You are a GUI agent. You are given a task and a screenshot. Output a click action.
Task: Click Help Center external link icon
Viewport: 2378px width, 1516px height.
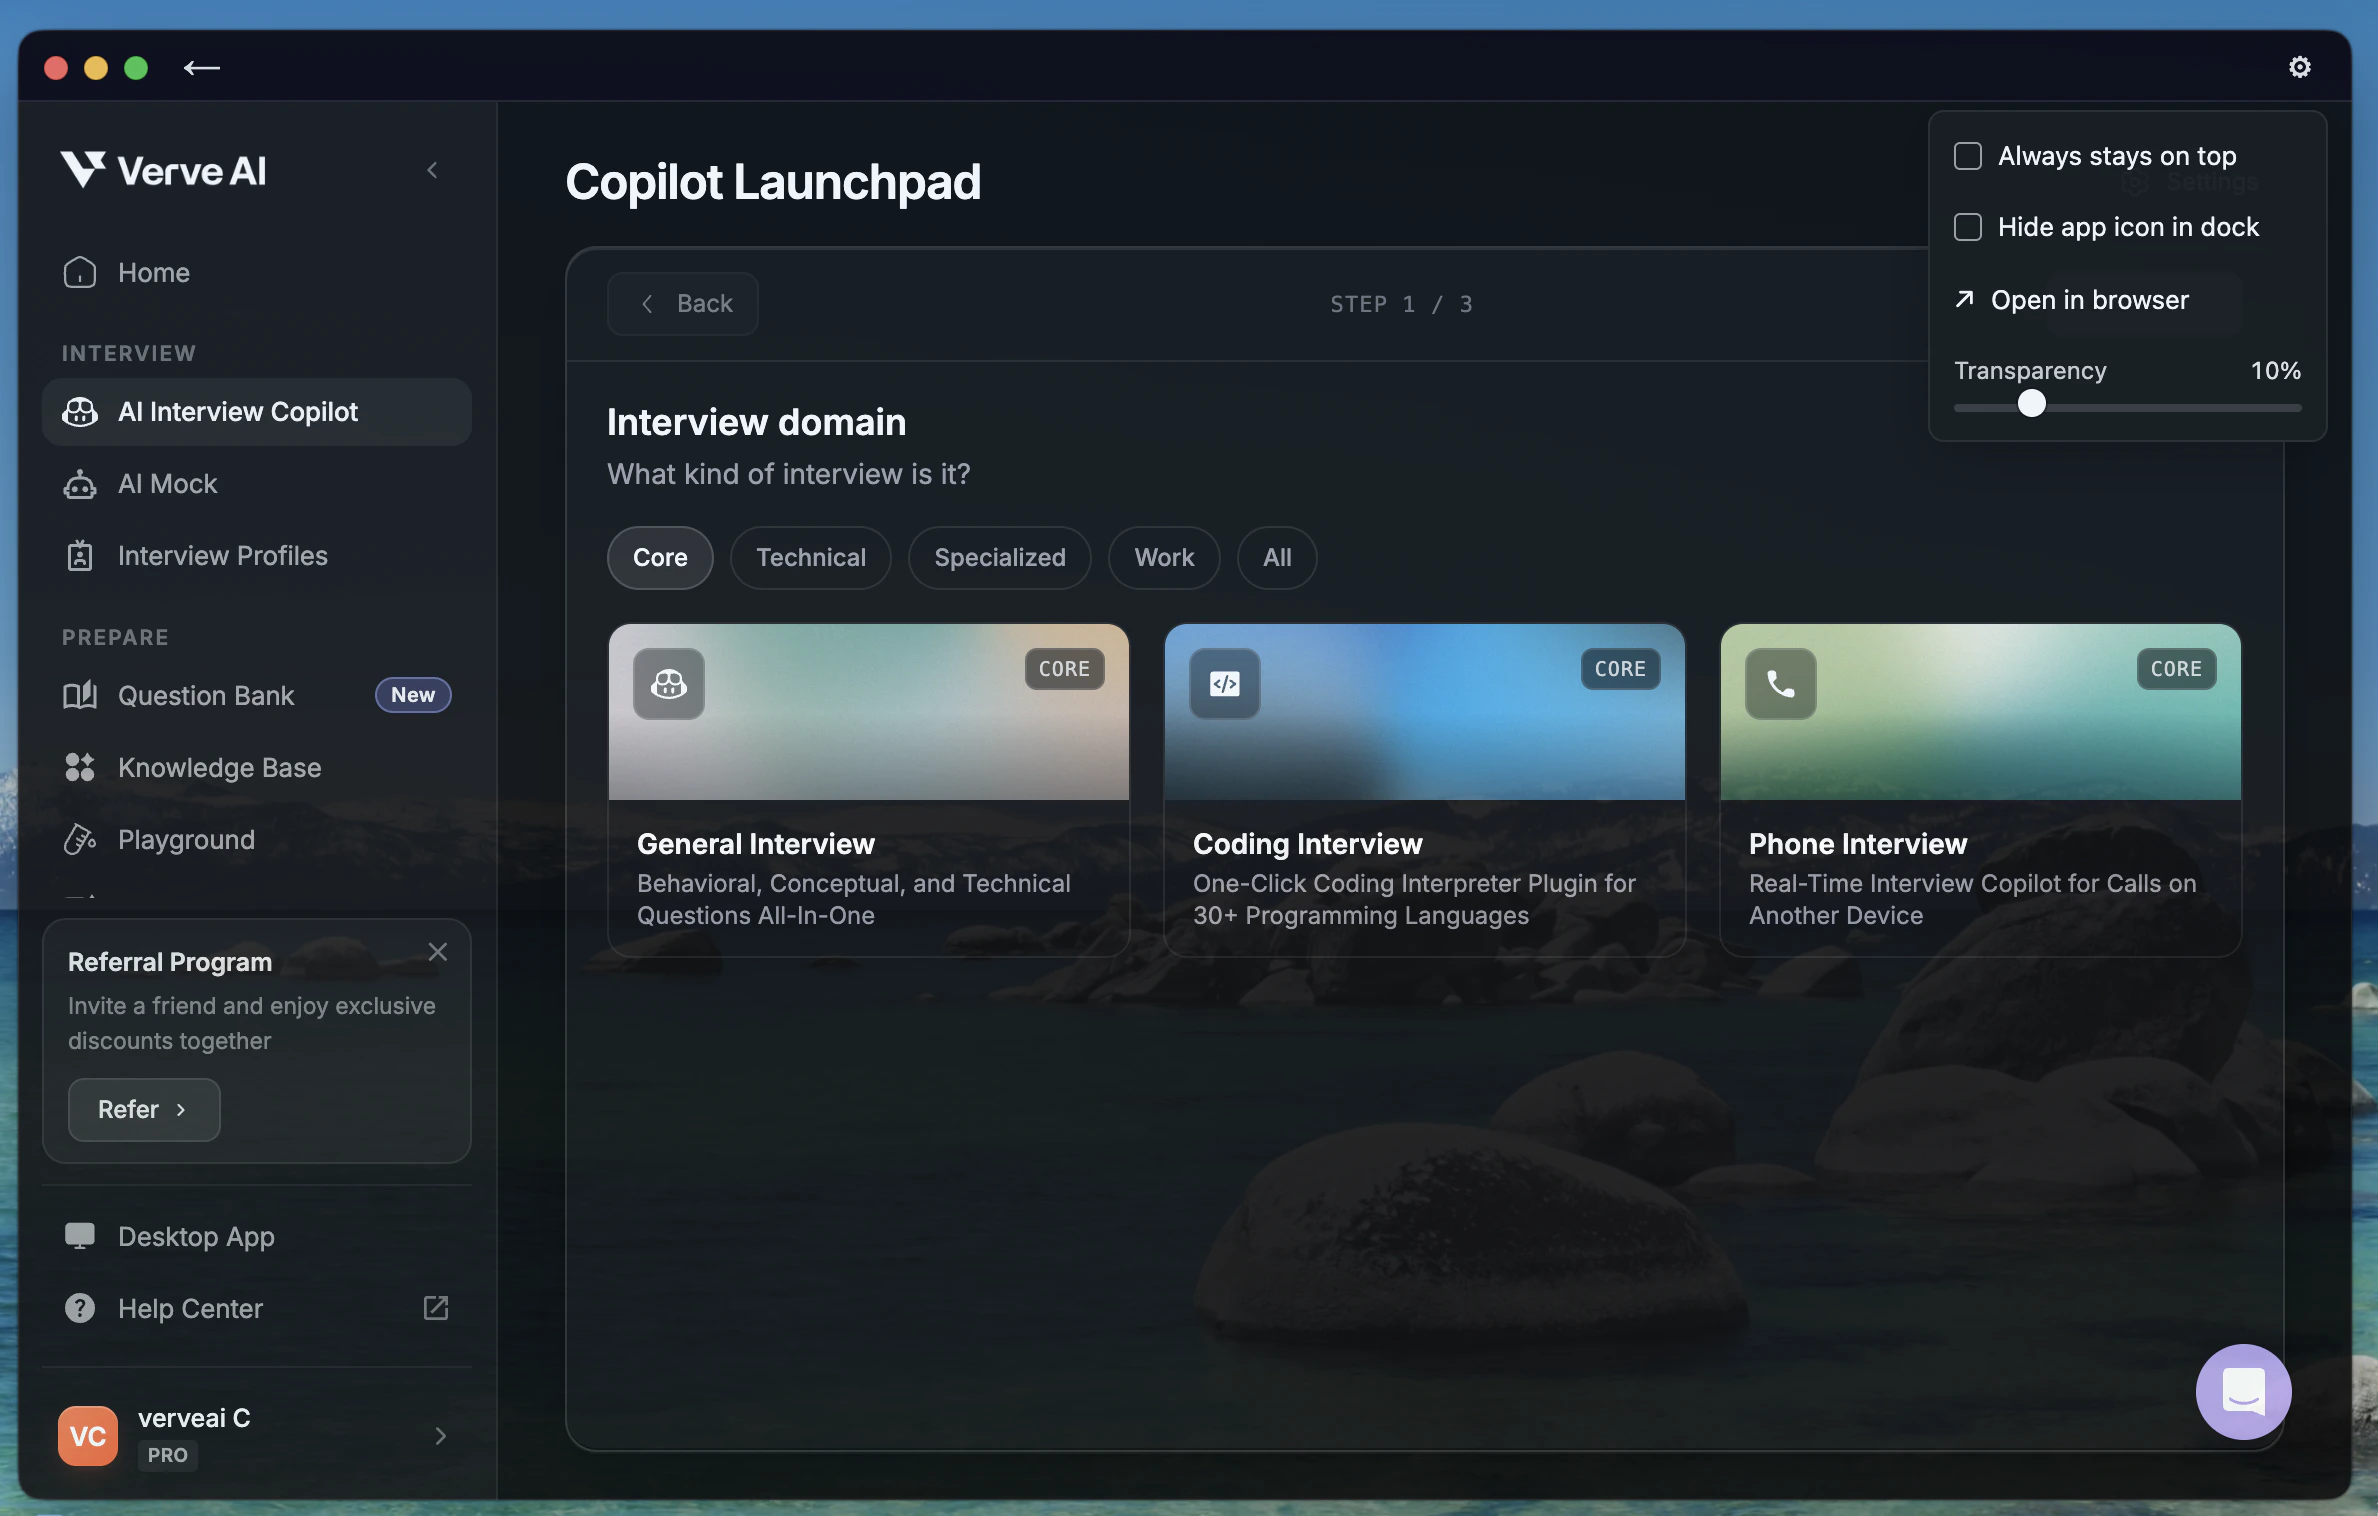435,1308
